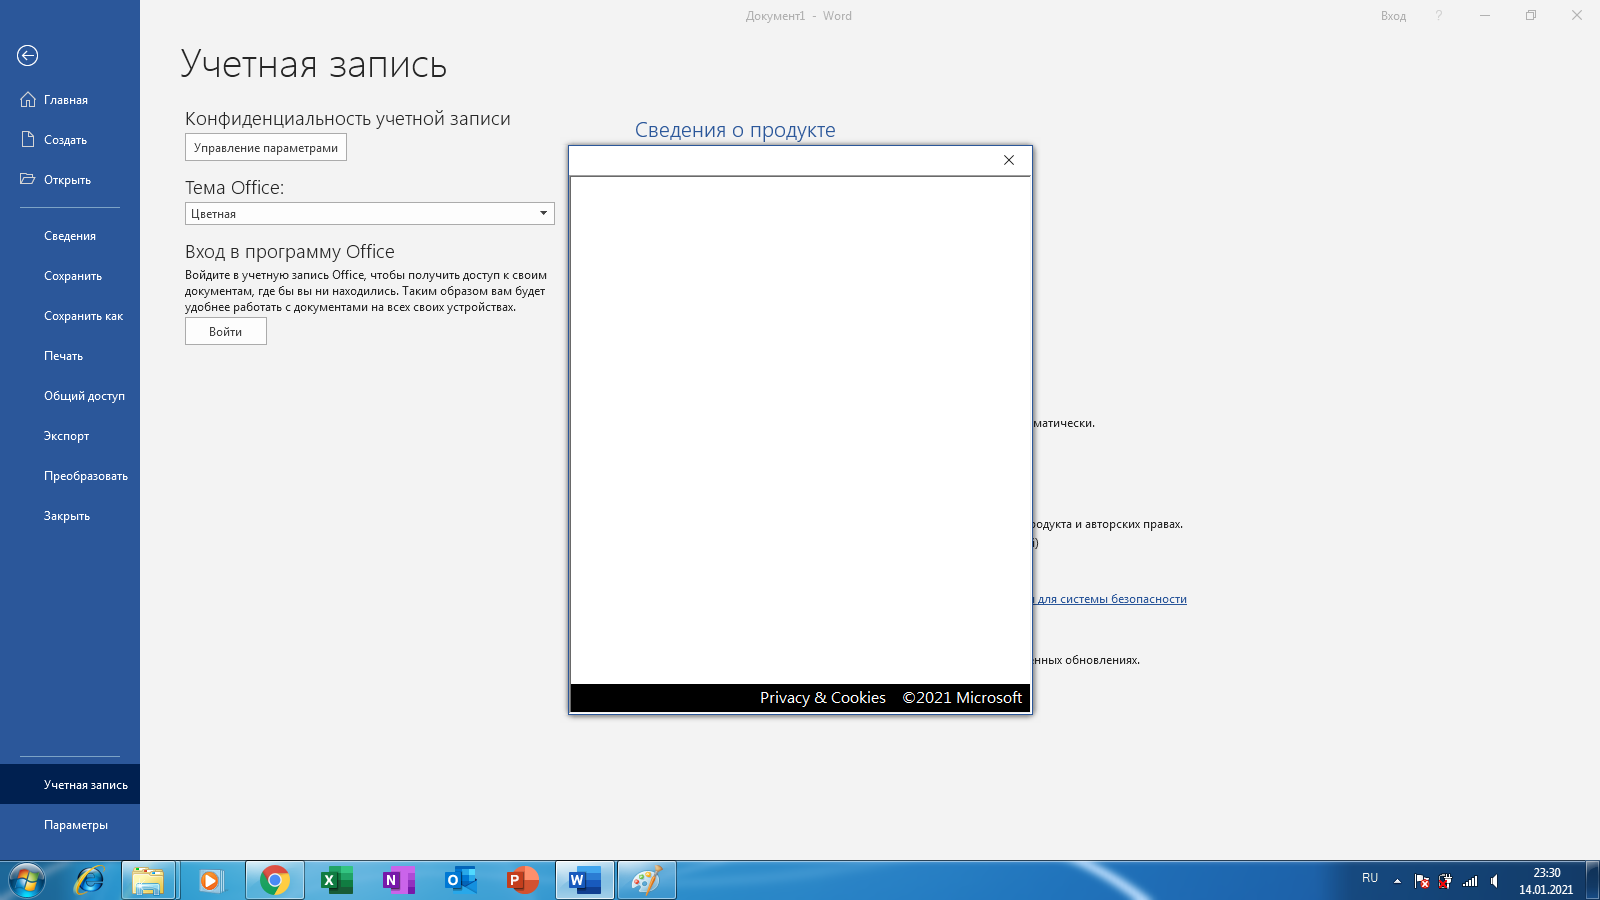Click Преобразовать in the sidebar
The width and height of the screenshot is (1600, 900).
70,476
